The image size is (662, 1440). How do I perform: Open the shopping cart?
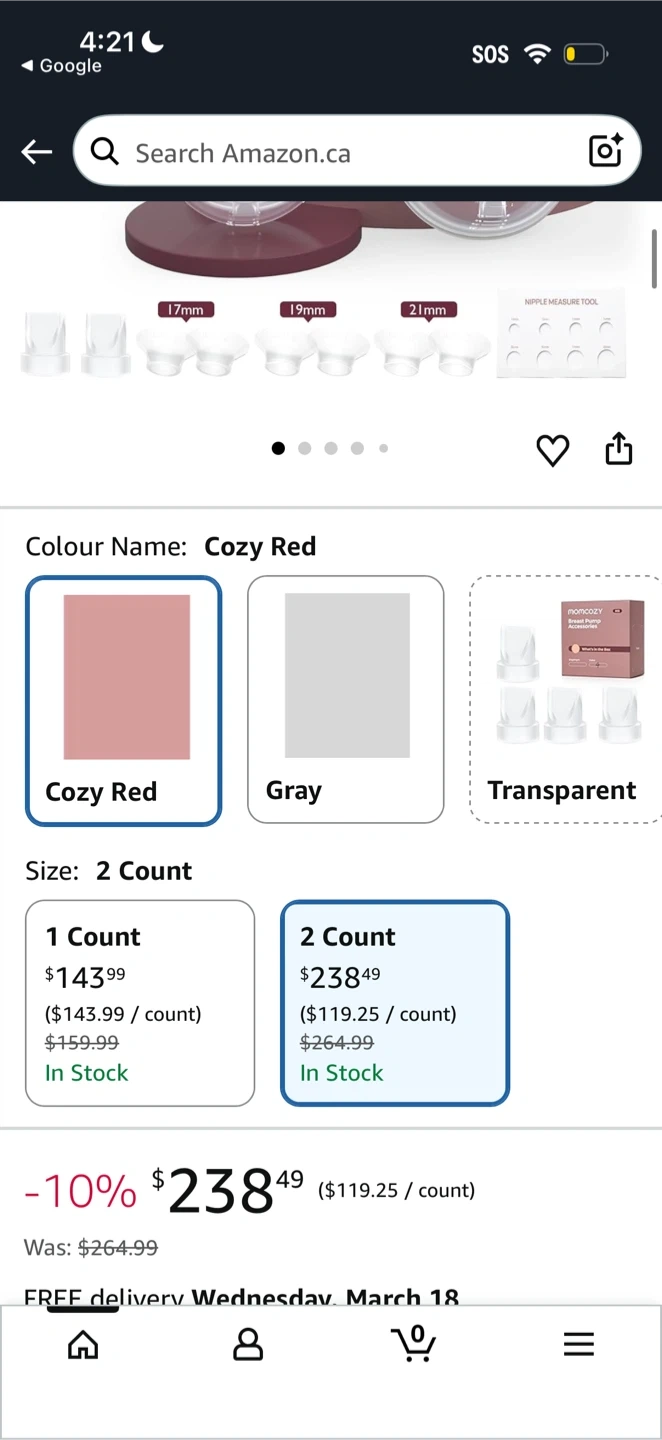413,1343
